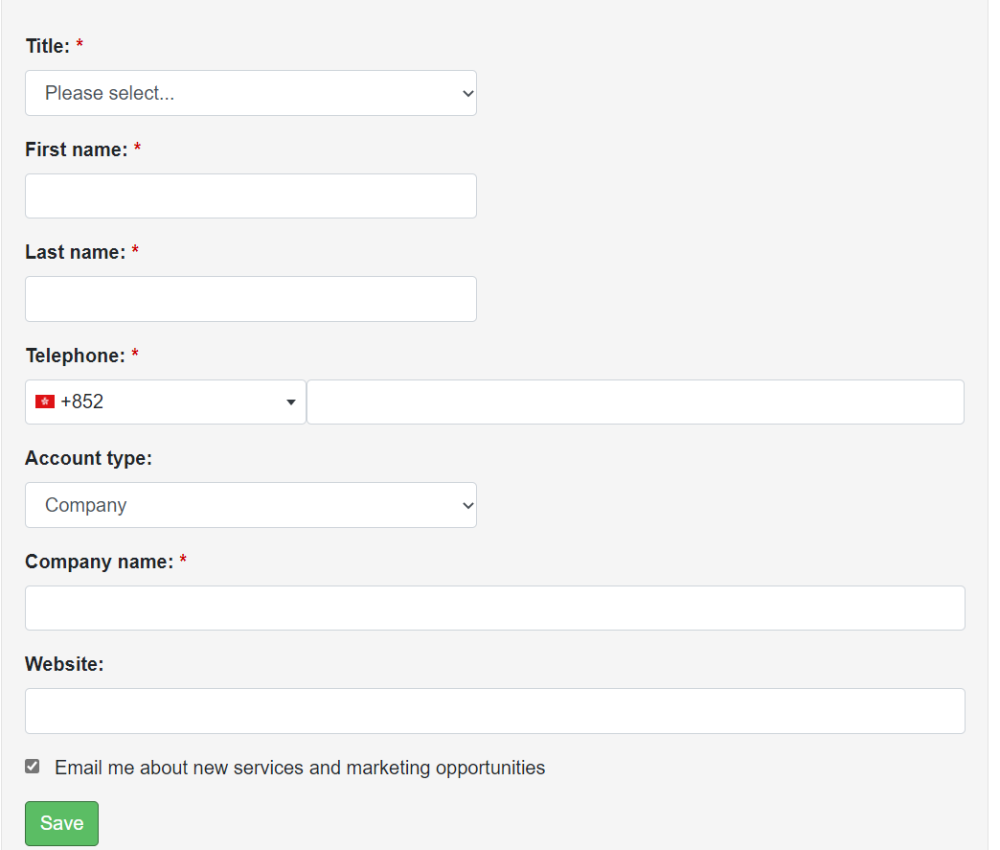Image resolution: width=1000 pixels, height=850 pixels.
Task: Focus the First name text field
Action: click(250, 196)
